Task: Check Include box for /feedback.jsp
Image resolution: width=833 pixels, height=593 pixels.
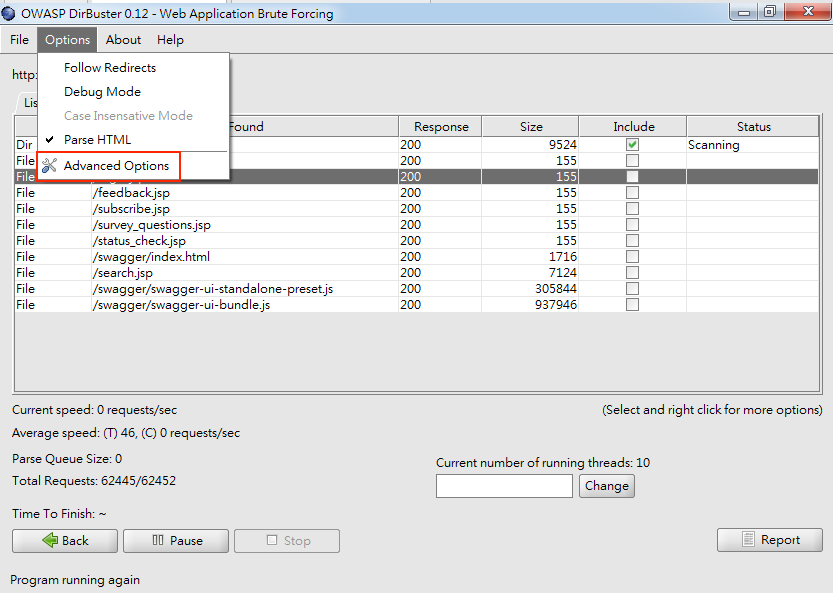Action: [632, 192]
